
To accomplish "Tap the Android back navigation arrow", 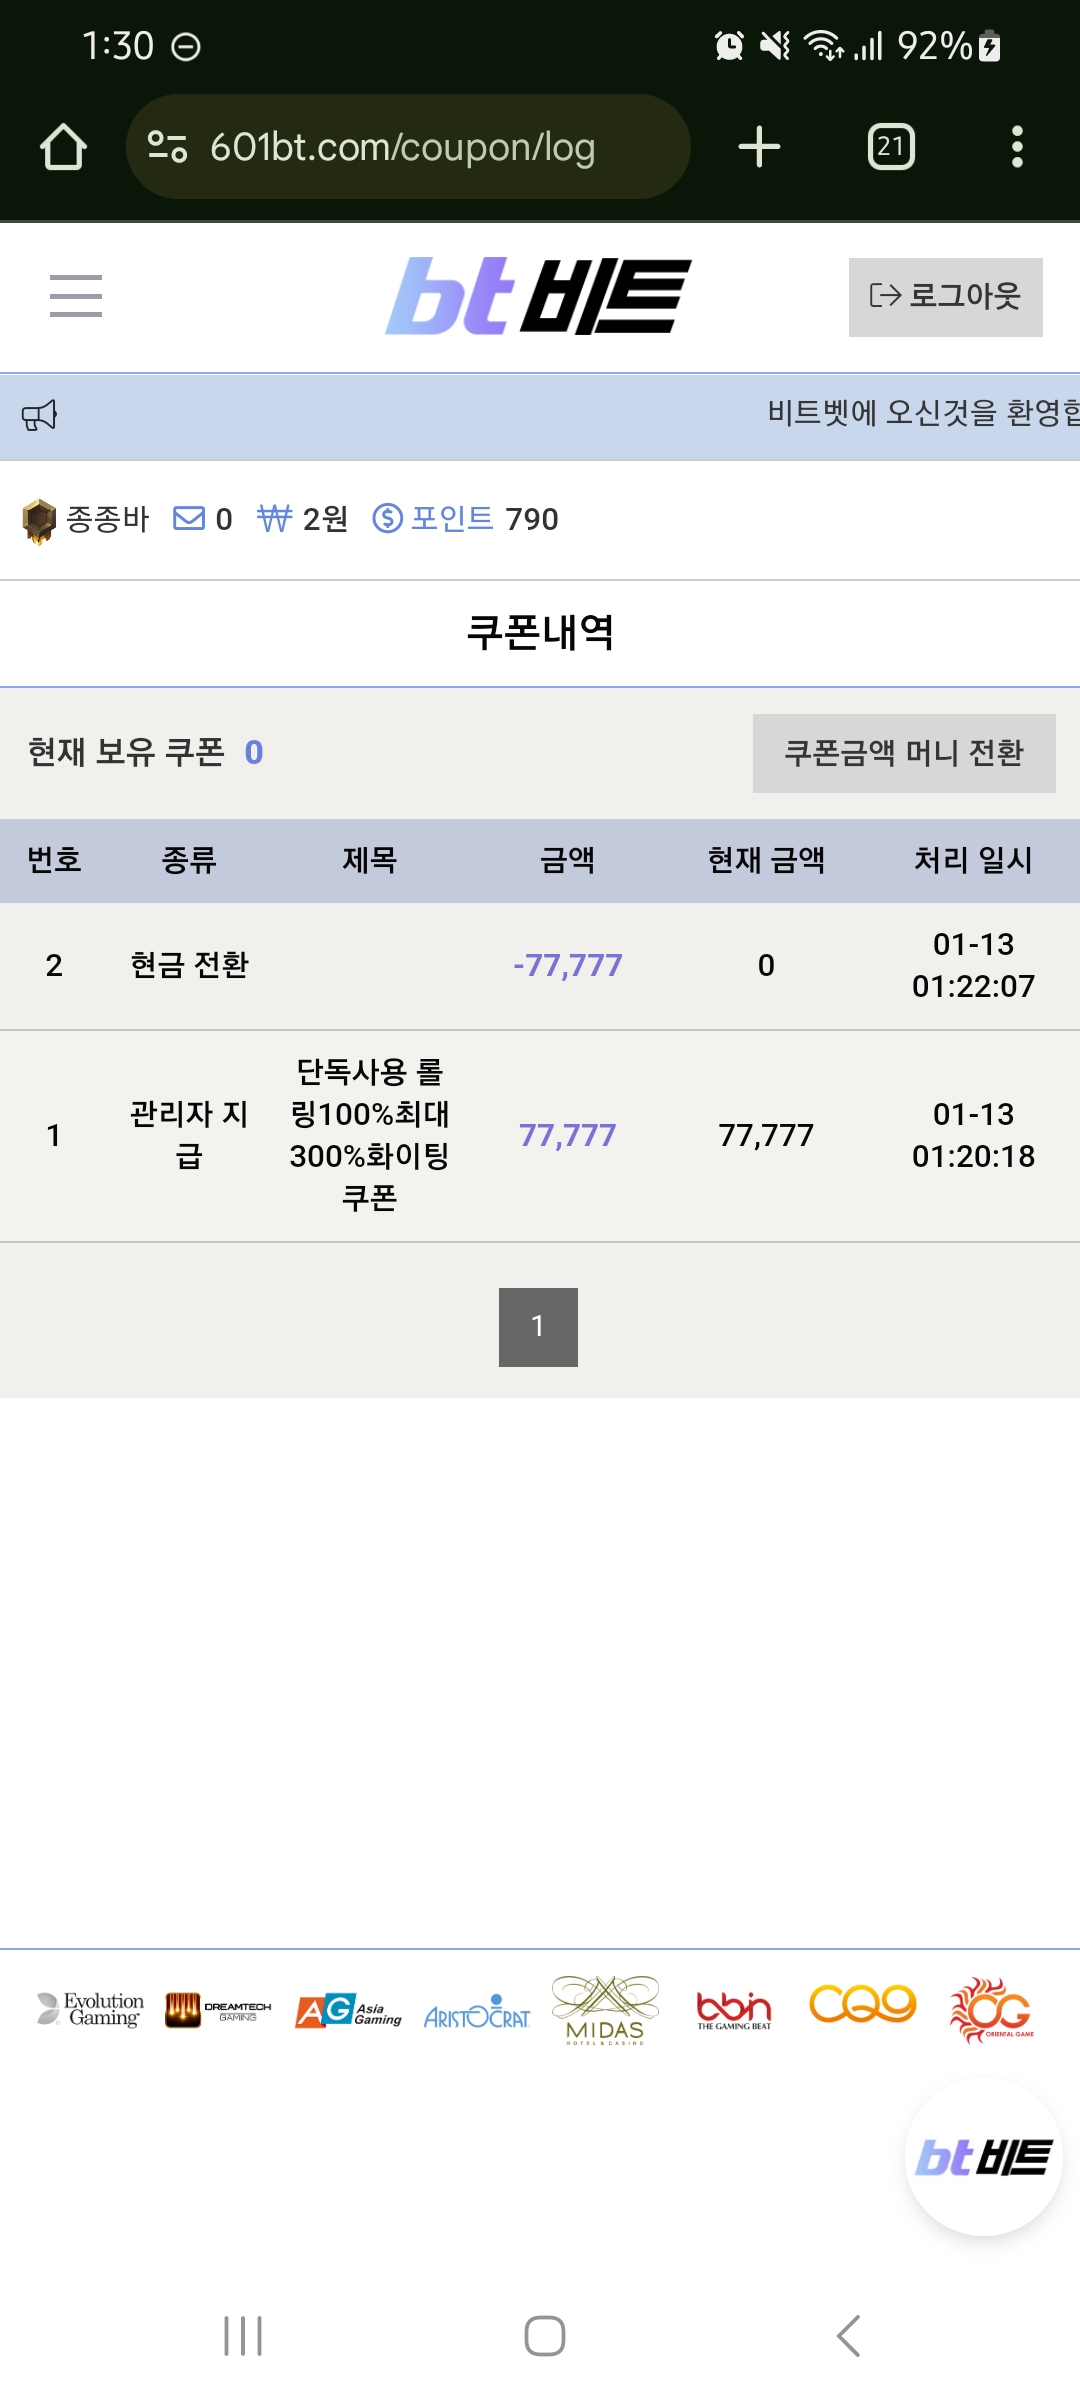I will pos(848,2336).
